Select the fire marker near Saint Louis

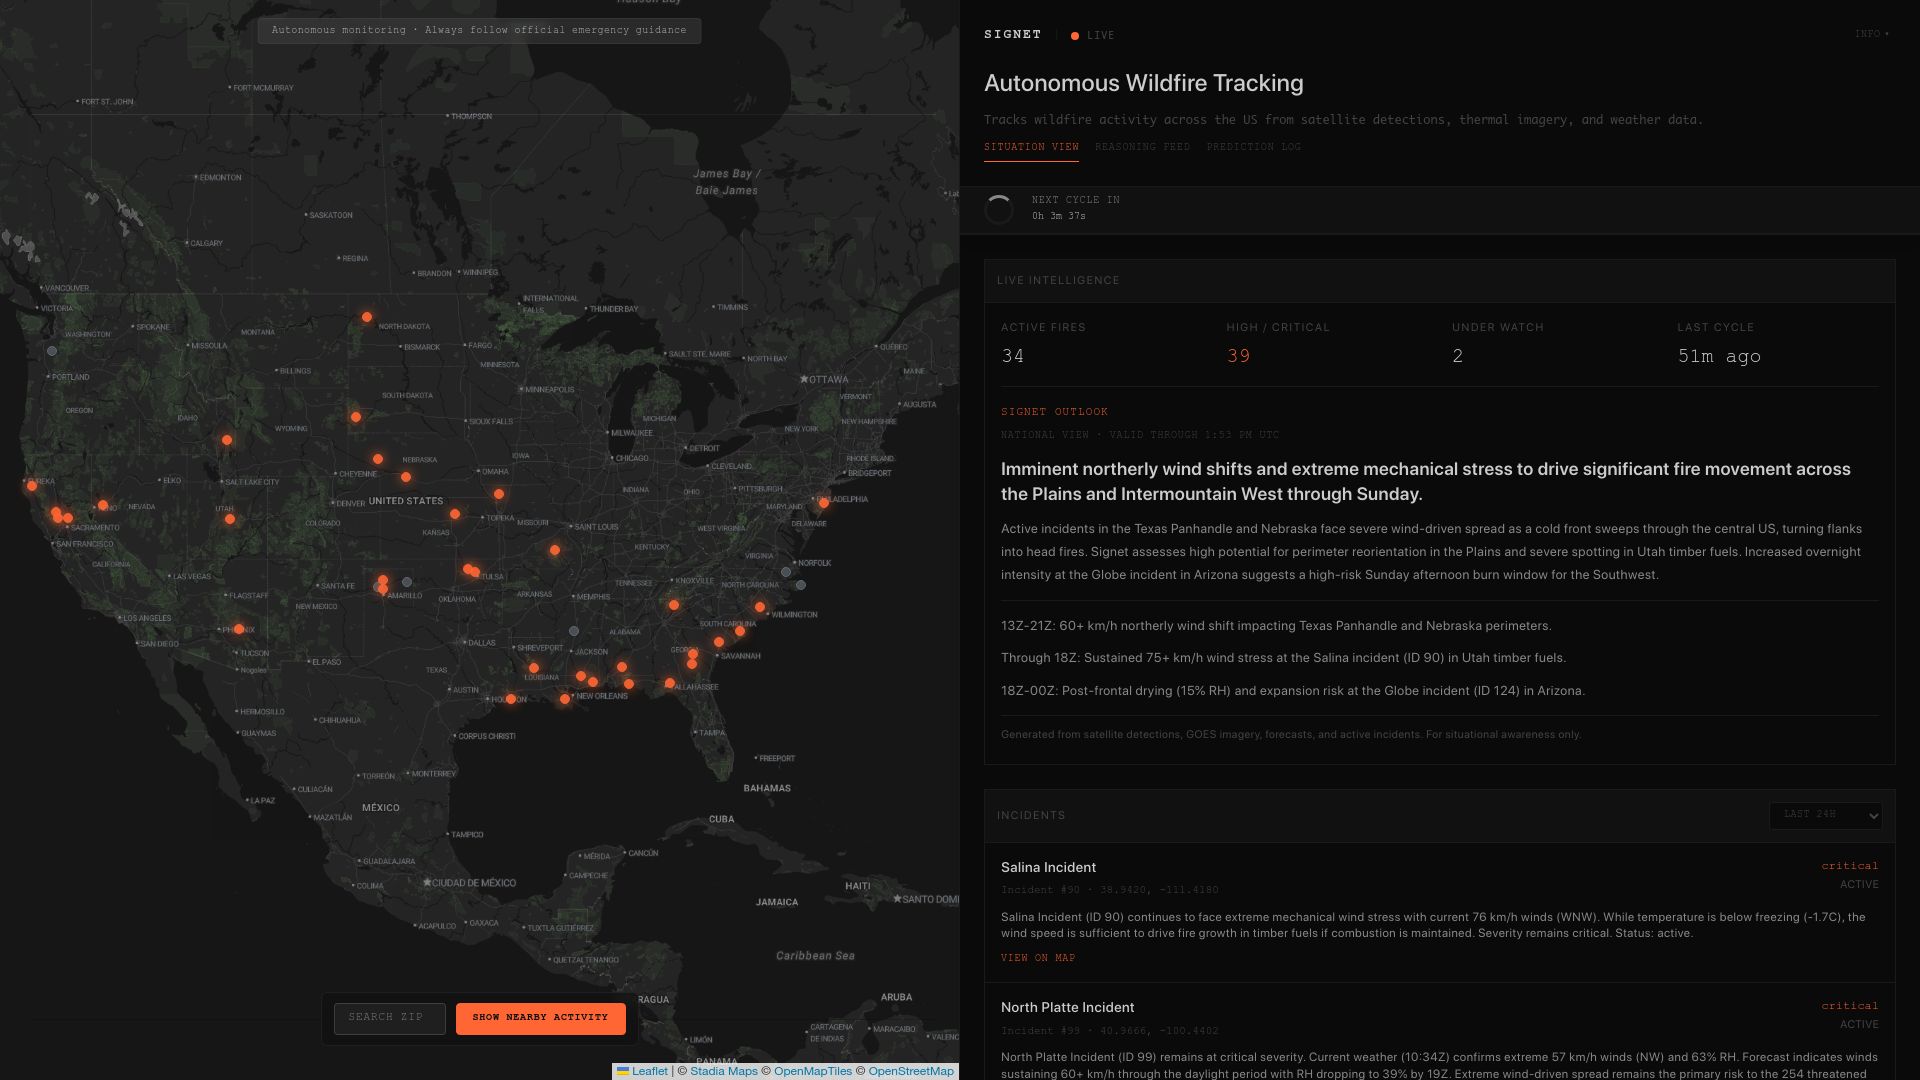(x=555, y=550)
